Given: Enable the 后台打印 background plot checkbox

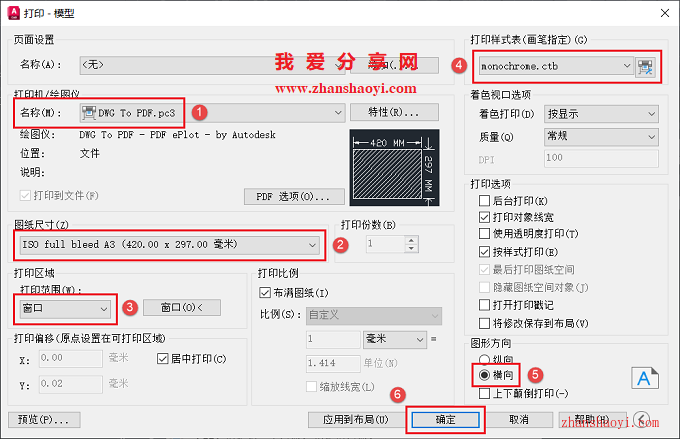Looking at the screenshot, I should (x=484, y=200).
